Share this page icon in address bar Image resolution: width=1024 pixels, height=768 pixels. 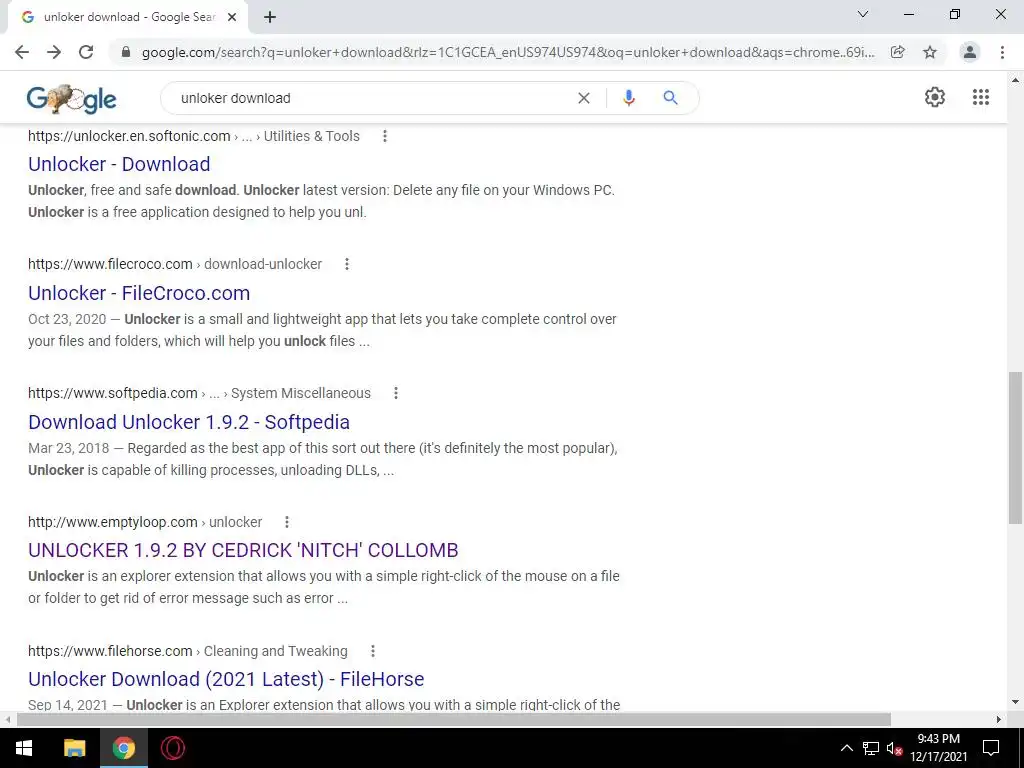click(x=898, y=52)
